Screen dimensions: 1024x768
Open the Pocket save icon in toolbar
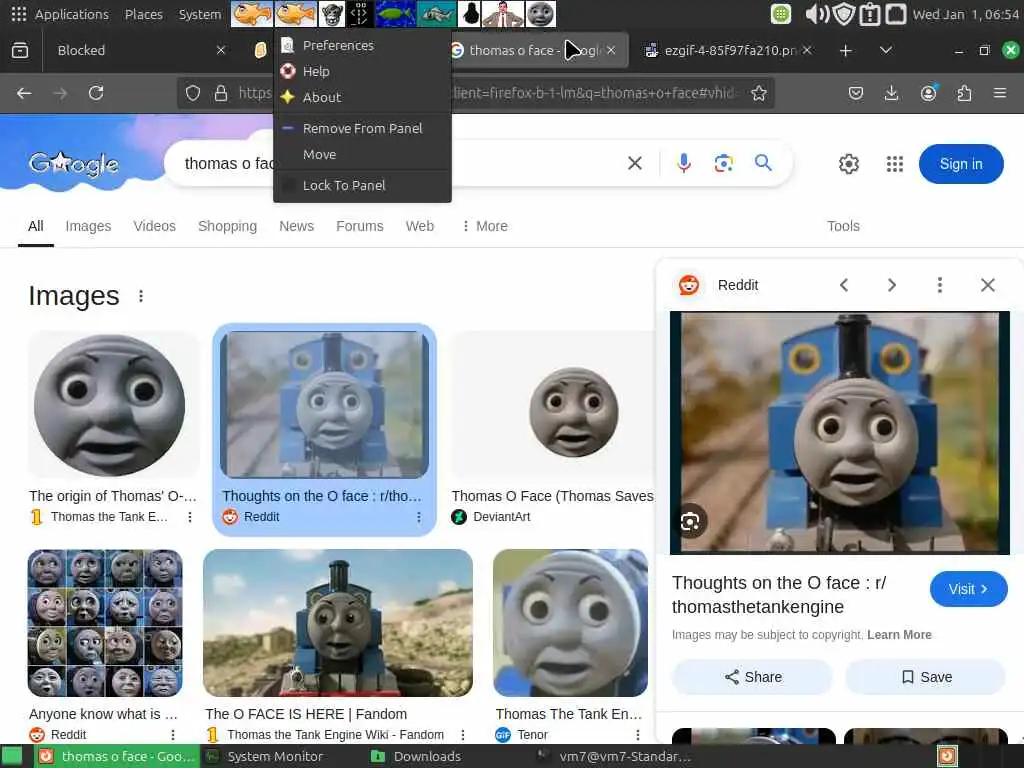[856, 93]
